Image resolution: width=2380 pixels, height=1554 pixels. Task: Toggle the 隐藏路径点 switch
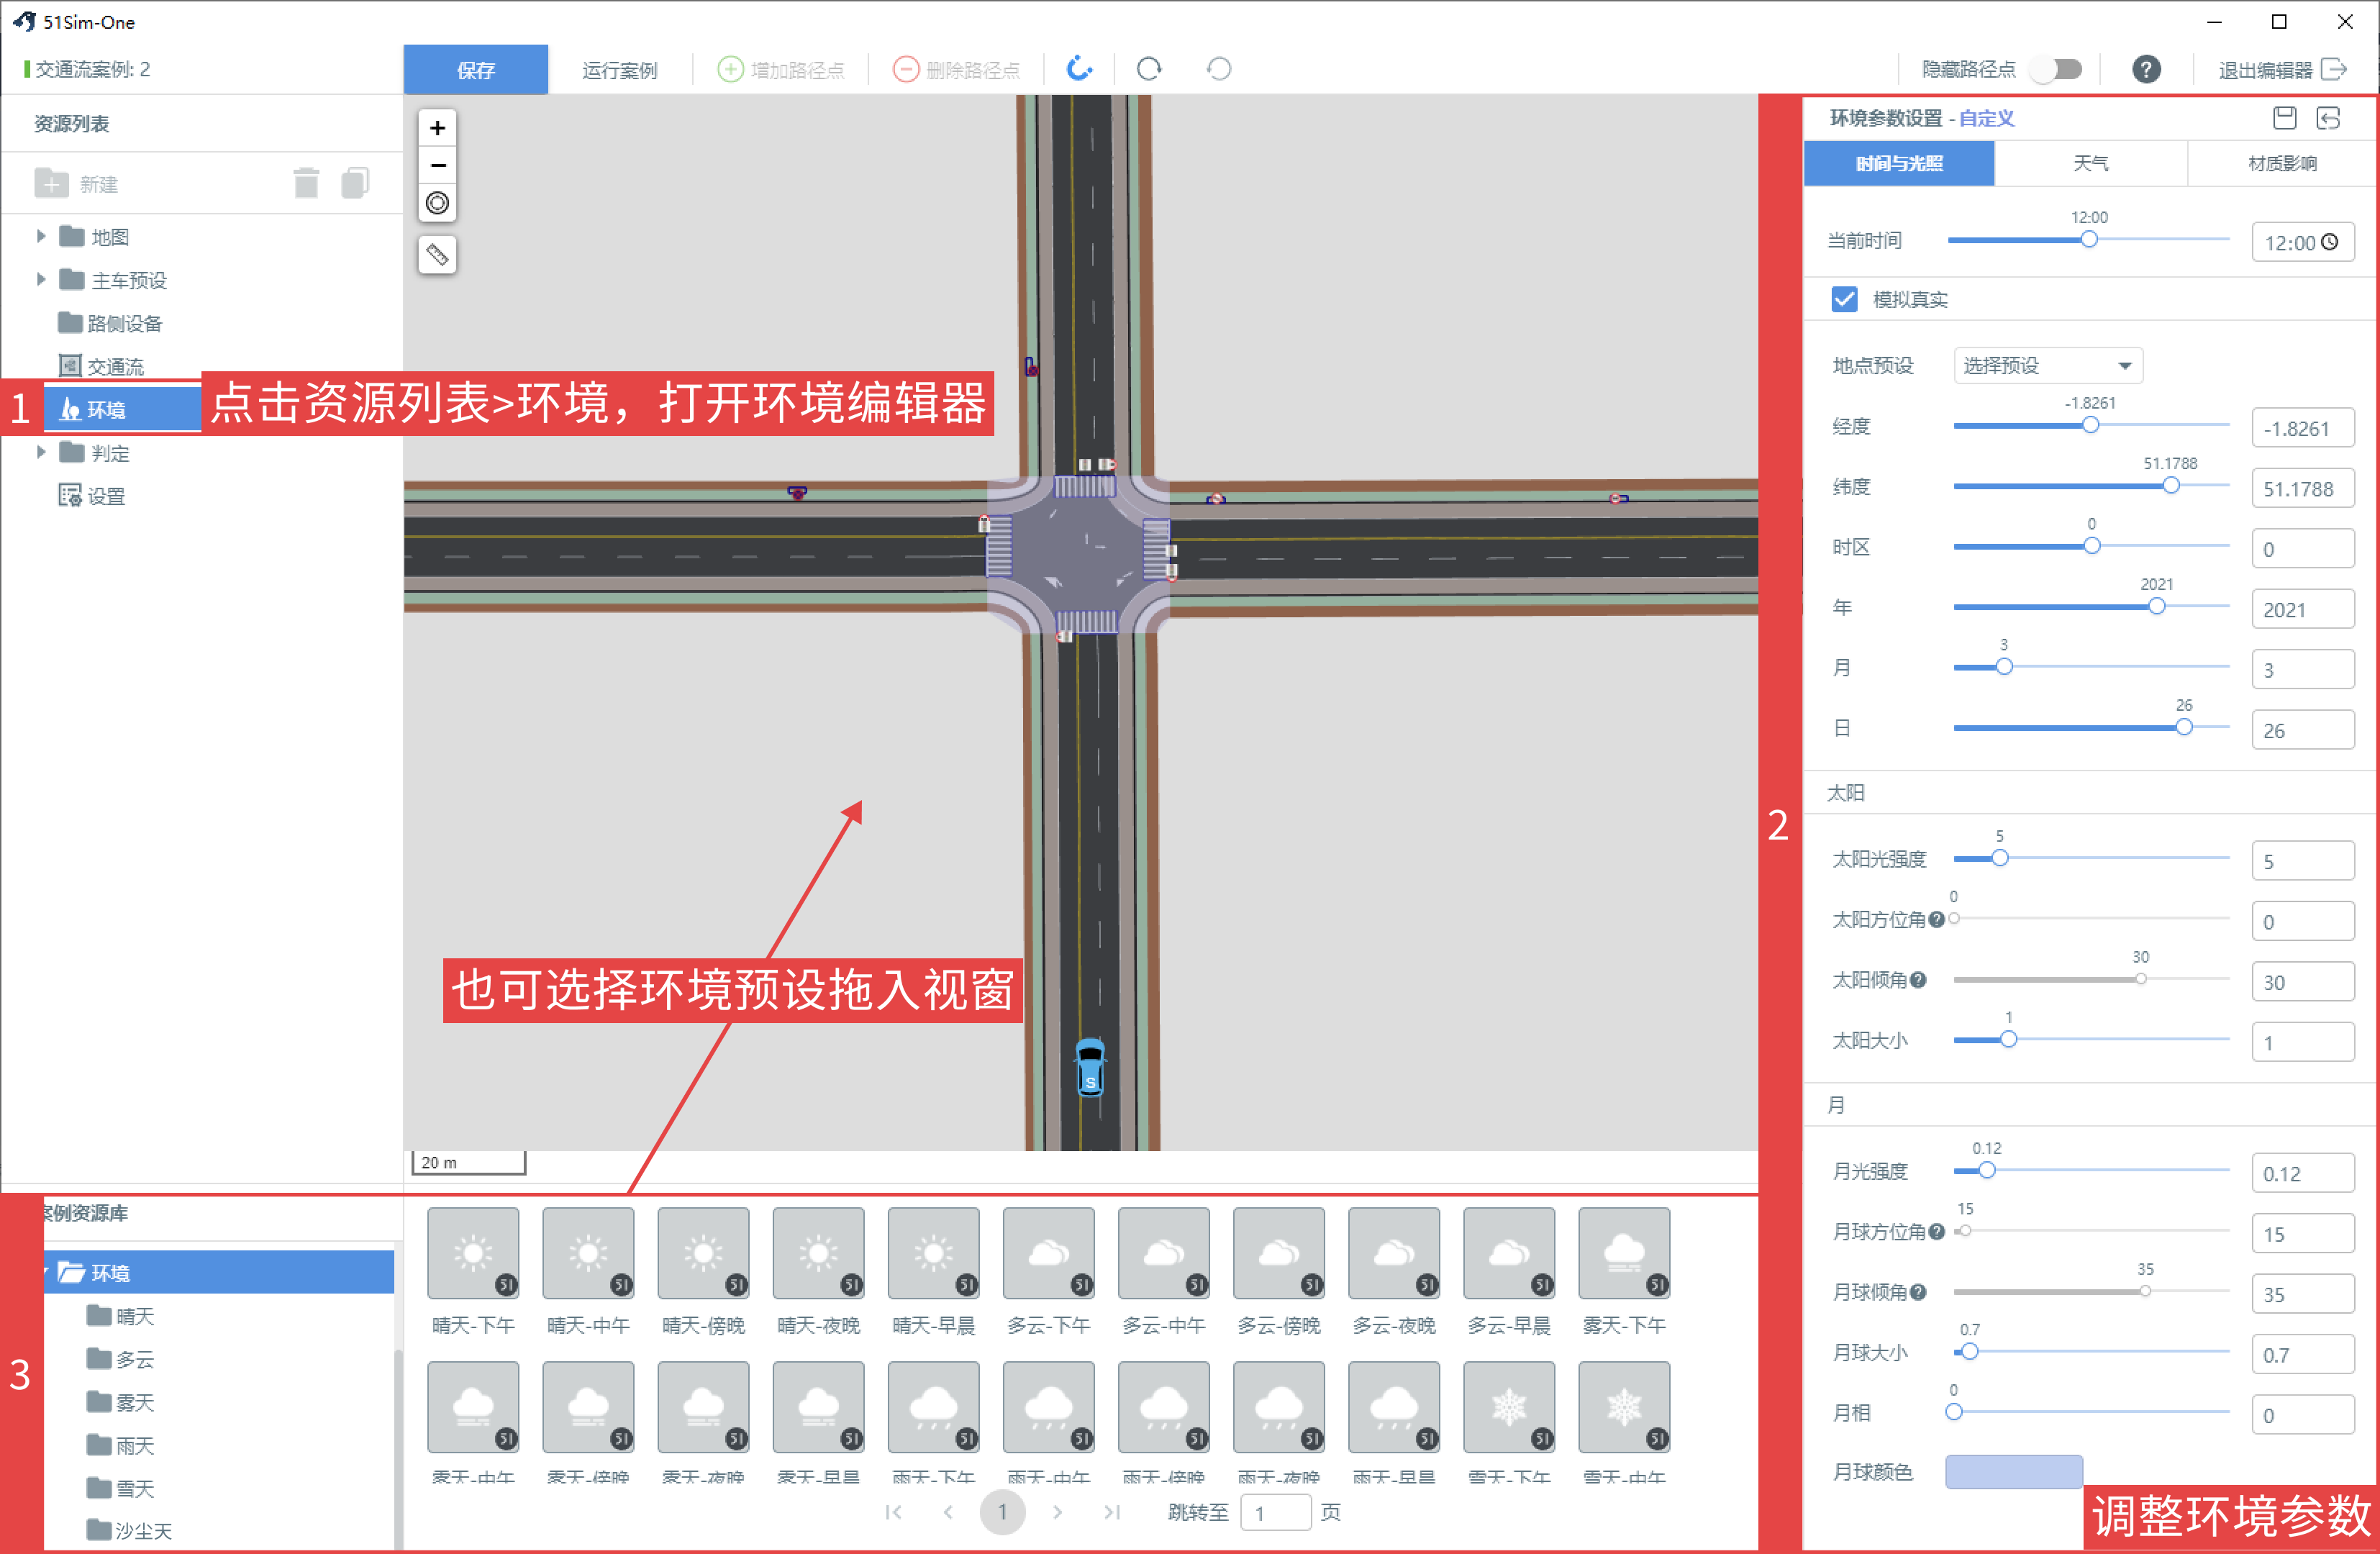tap(2058, 69)
